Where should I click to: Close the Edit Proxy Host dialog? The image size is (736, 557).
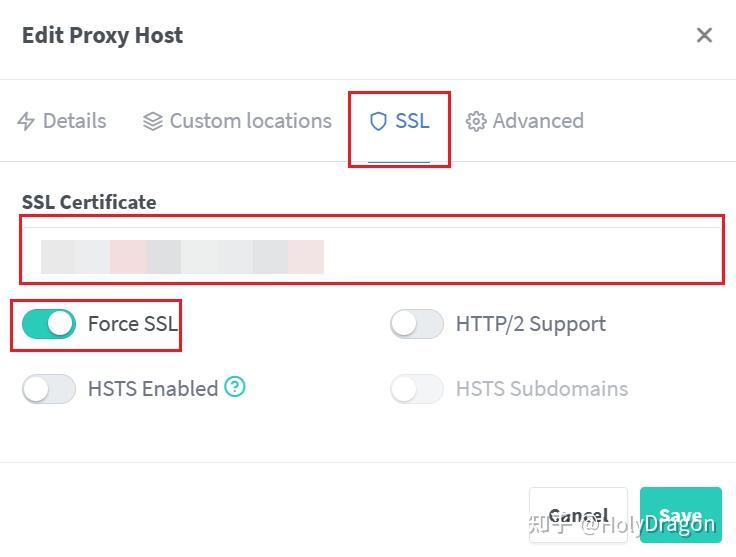[704, 36]
